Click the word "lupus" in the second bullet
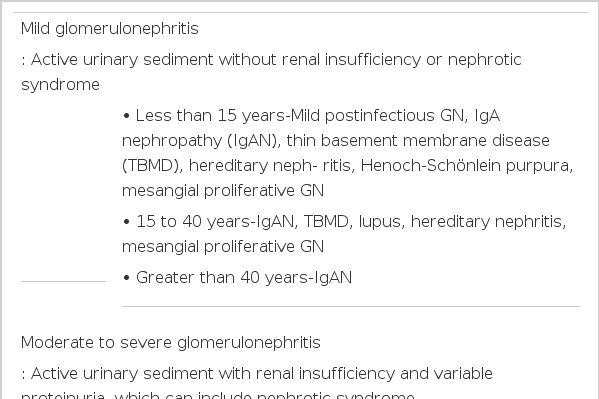599x399 pixels. (x=381, y=222)
